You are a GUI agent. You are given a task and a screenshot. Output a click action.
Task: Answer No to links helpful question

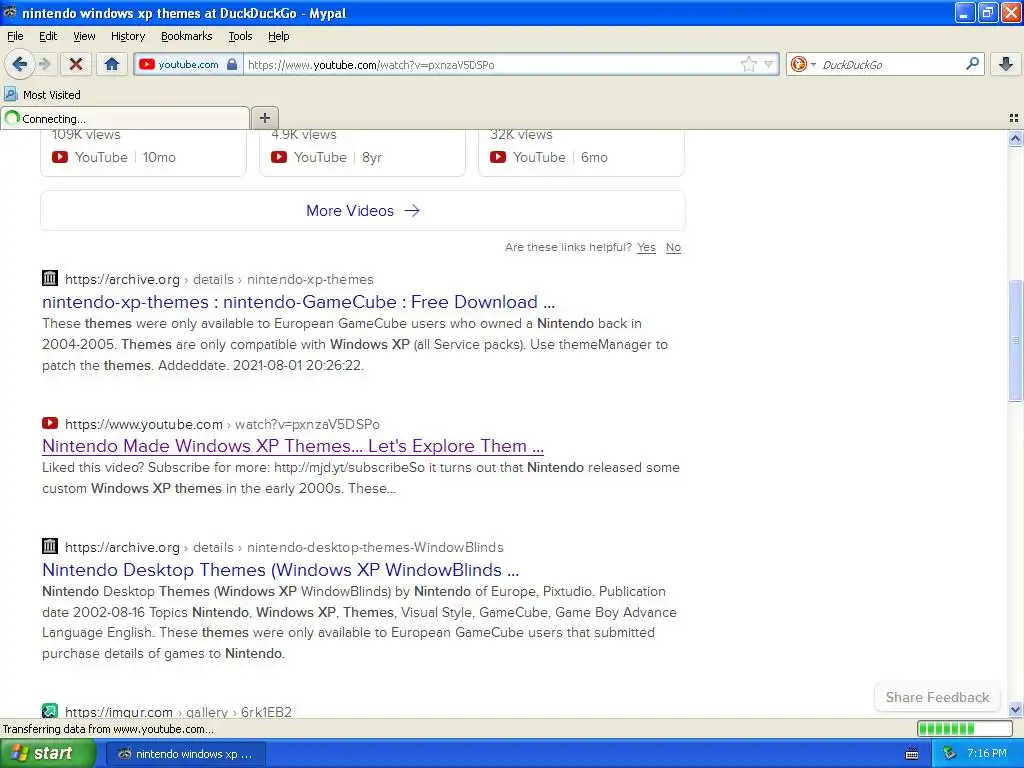click(x=673, y=248)
